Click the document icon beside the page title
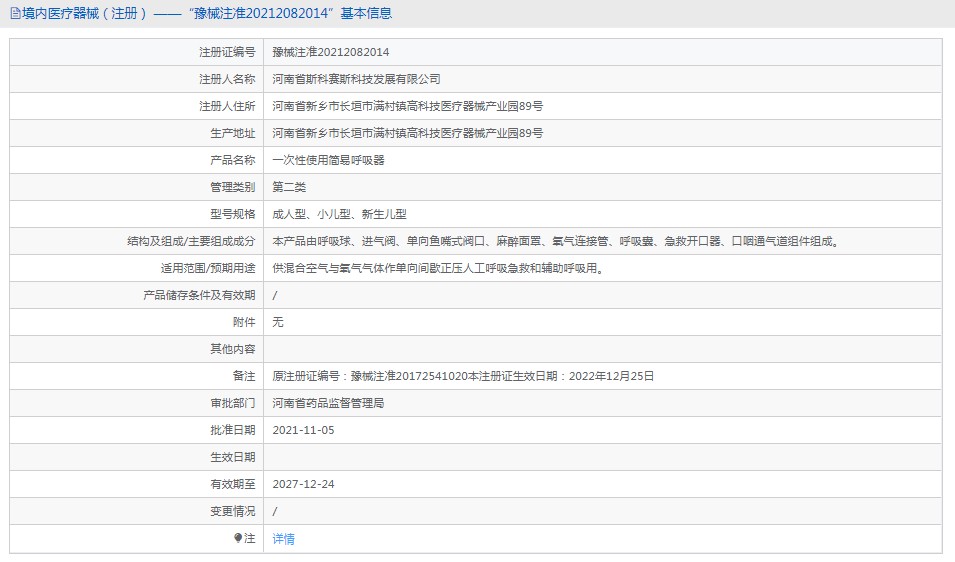The width and height of the screenshot is (955, 562). pos(15,13)
